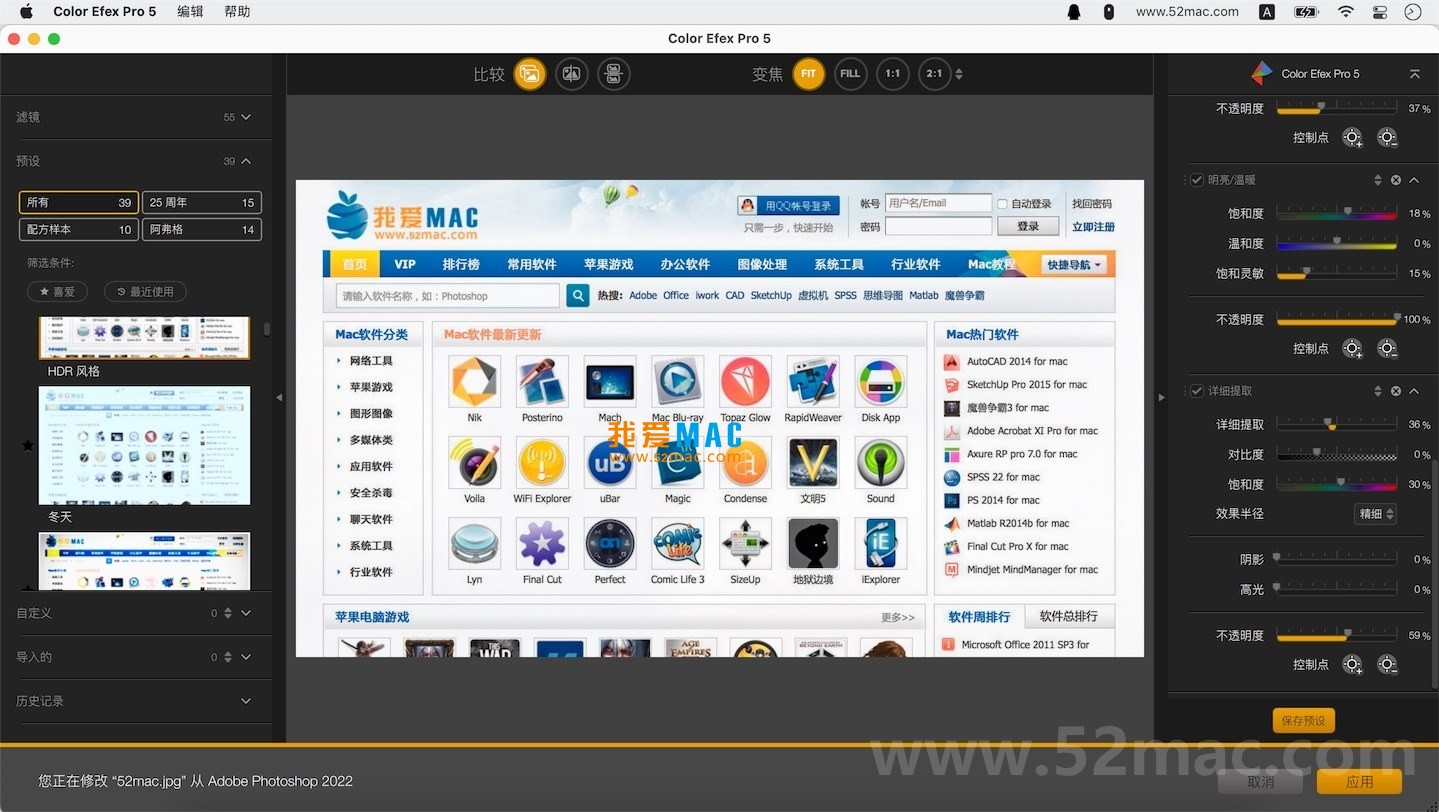The image size is (1439, 812).
Task: Add control point in 详细提取 filter
Action: click(1352, 665)
